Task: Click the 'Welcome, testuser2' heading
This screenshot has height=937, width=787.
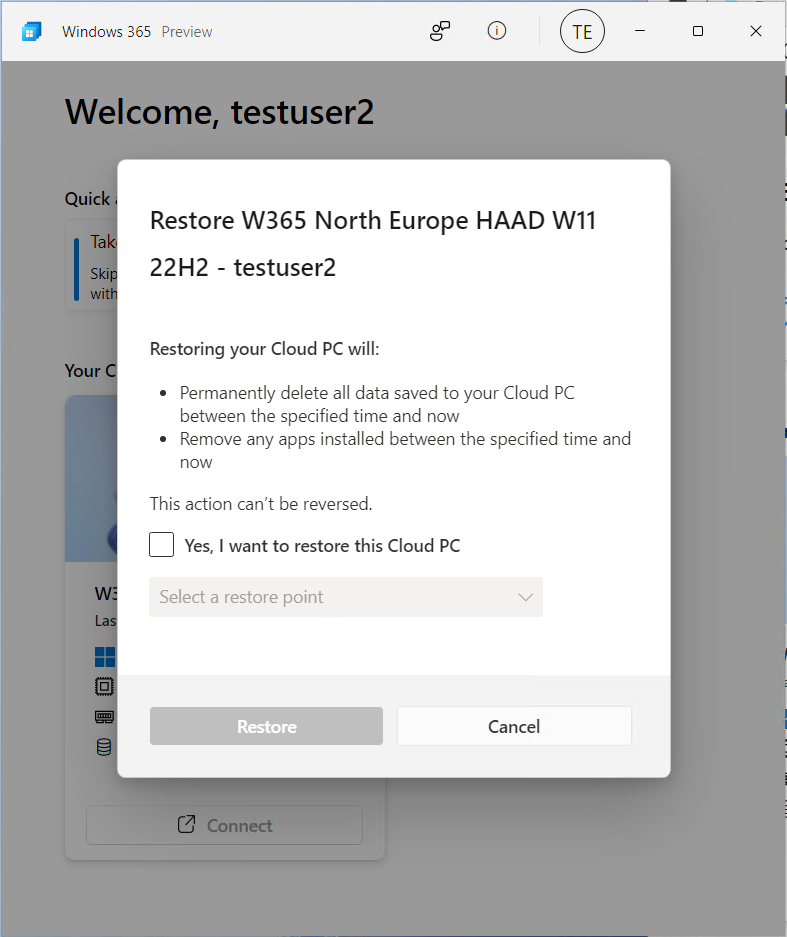Action: coord(219,112)
